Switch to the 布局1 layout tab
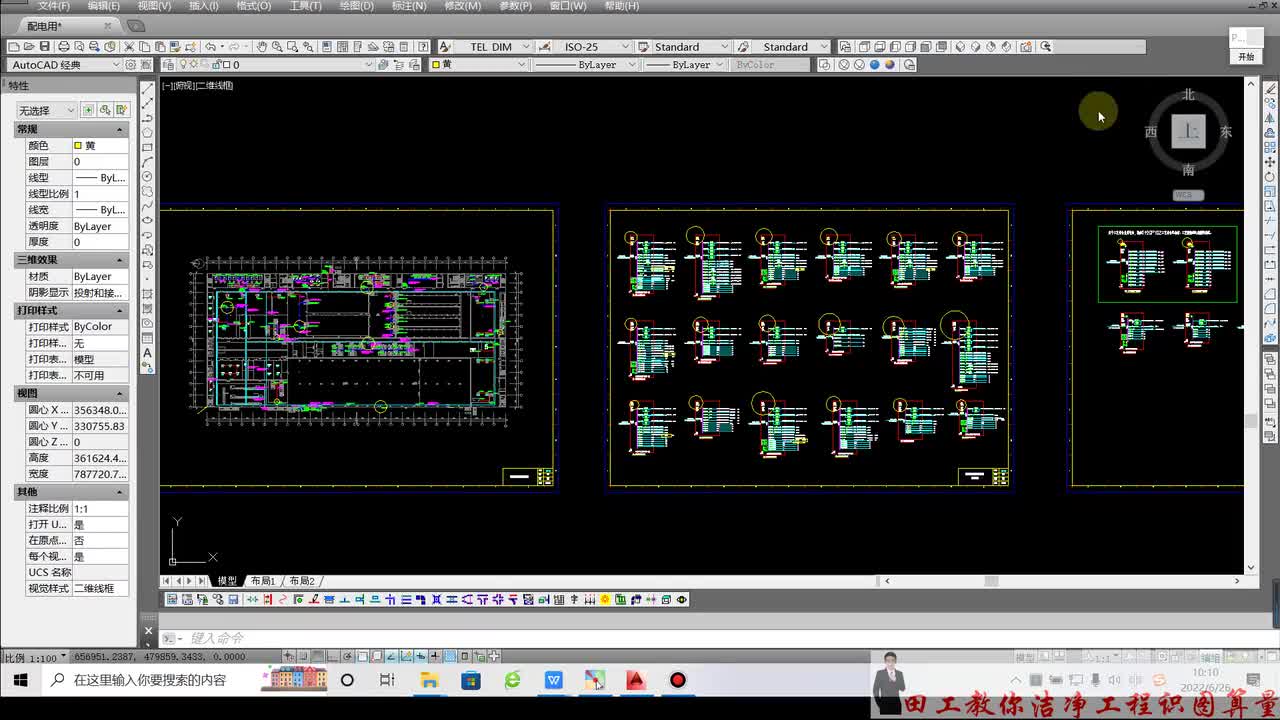1280x720 pixels. 262,581
